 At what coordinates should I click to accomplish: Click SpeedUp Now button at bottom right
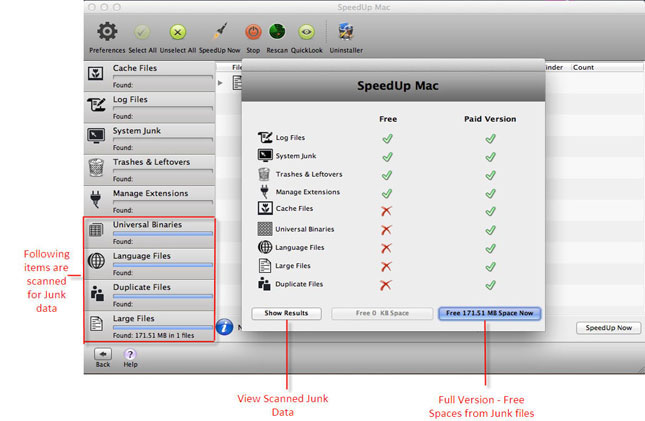(x=608, y=328)
